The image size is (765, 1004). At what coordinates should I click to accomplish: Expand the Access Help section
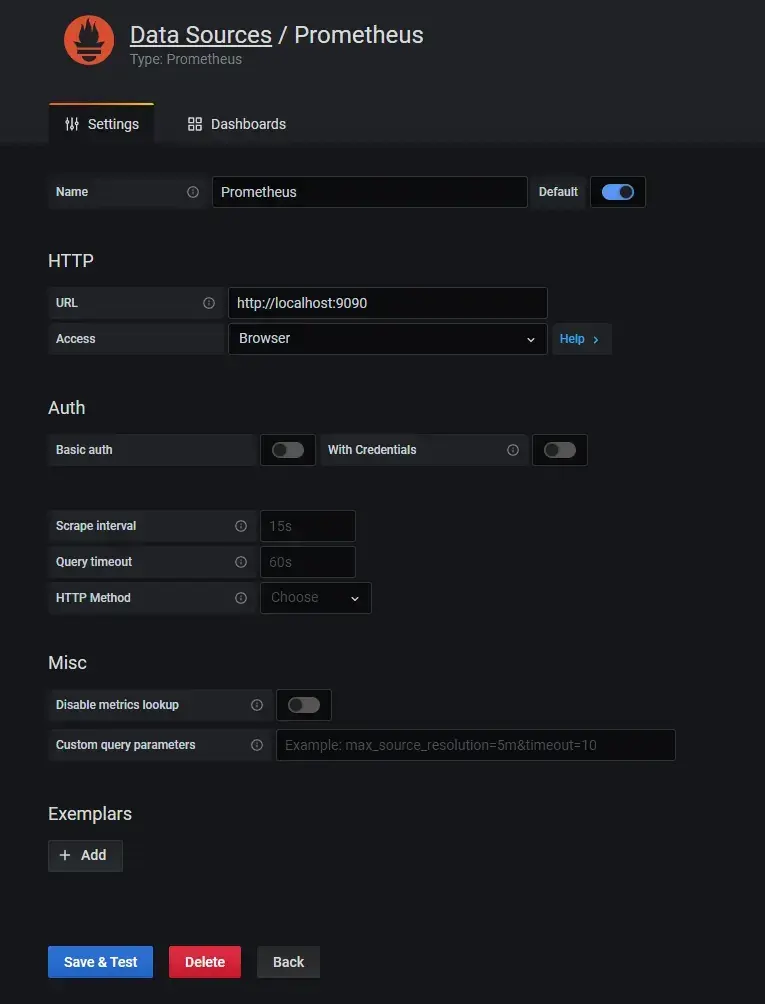pos(580,339)
